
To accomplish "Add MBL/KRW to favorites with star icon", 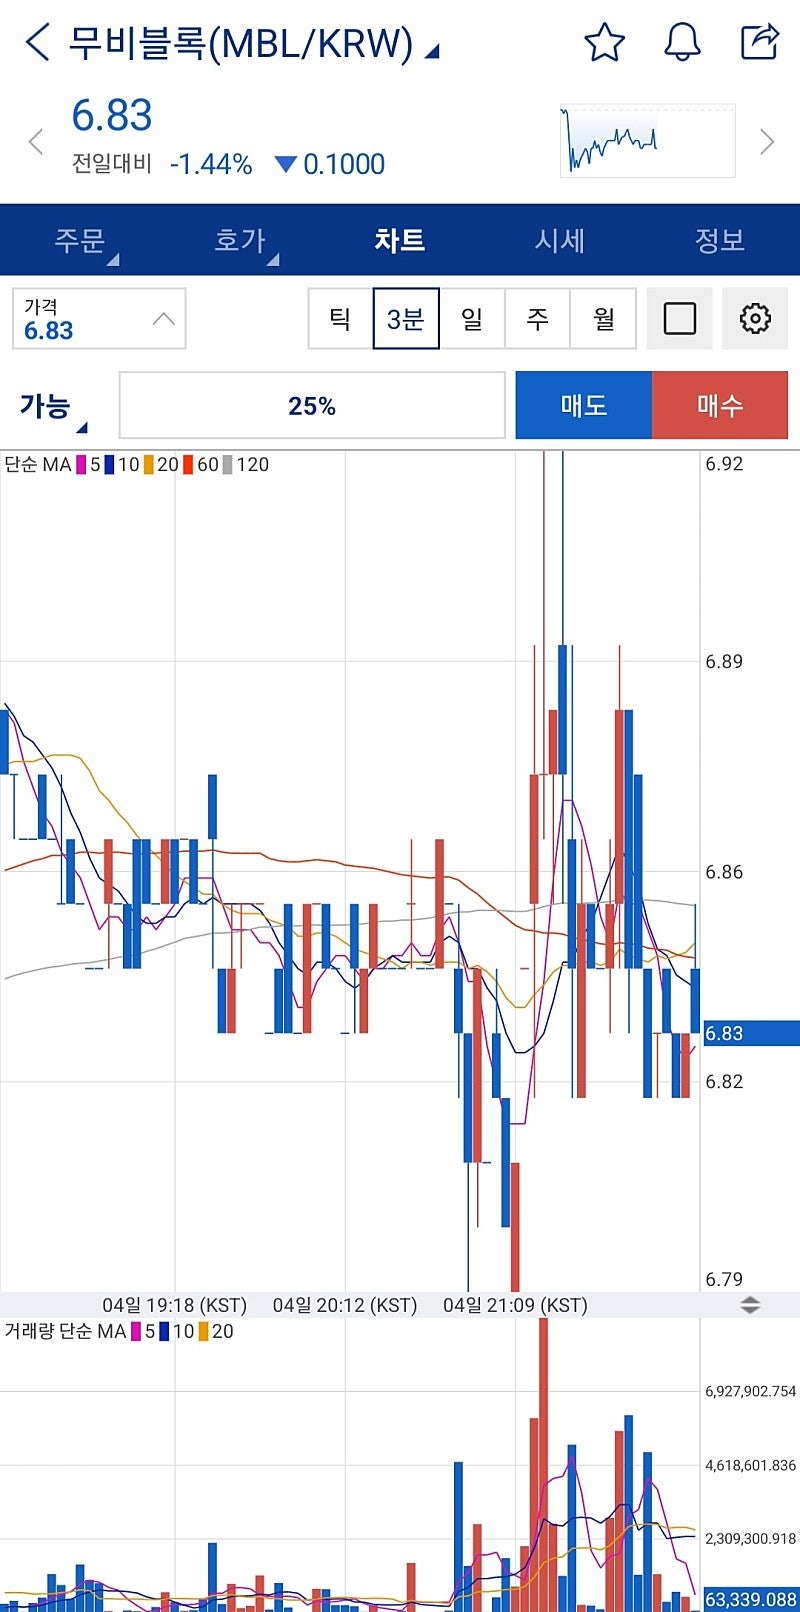I will pyautogui.click(x=604, y=43).
